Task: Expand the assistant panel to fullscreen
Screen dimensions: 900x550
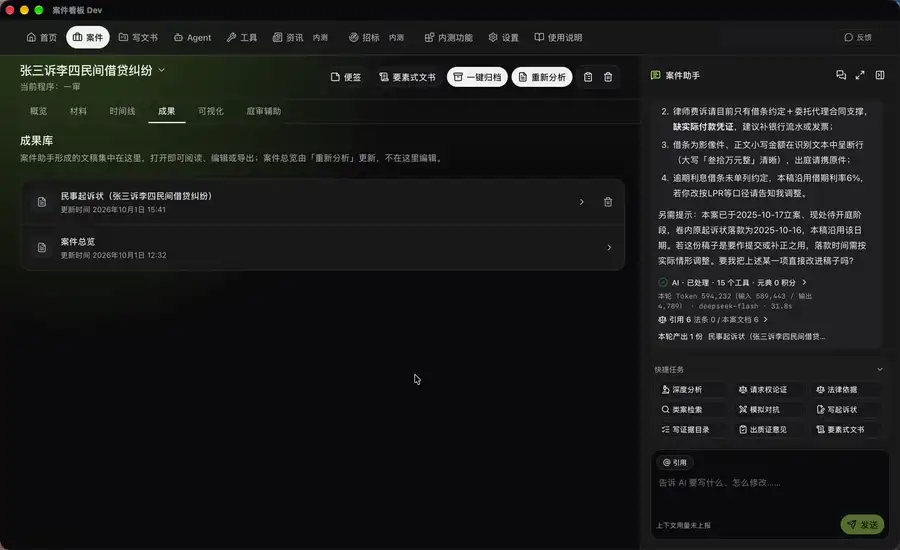Action: (860, 75)
